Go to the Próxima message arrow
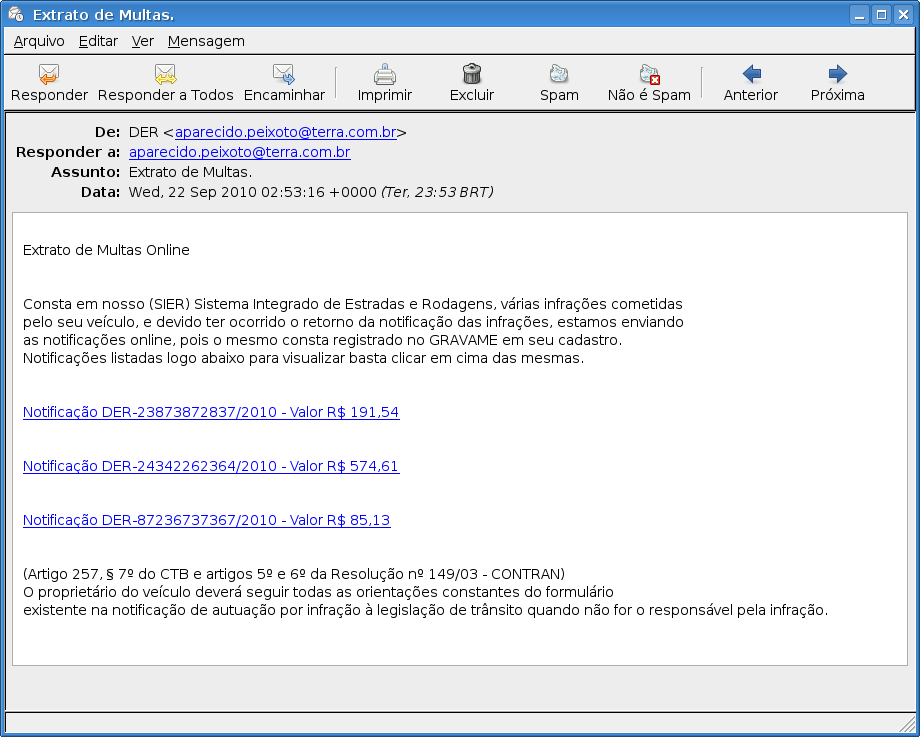The width and height of the screenshot is (920, 737). point(838,74)
